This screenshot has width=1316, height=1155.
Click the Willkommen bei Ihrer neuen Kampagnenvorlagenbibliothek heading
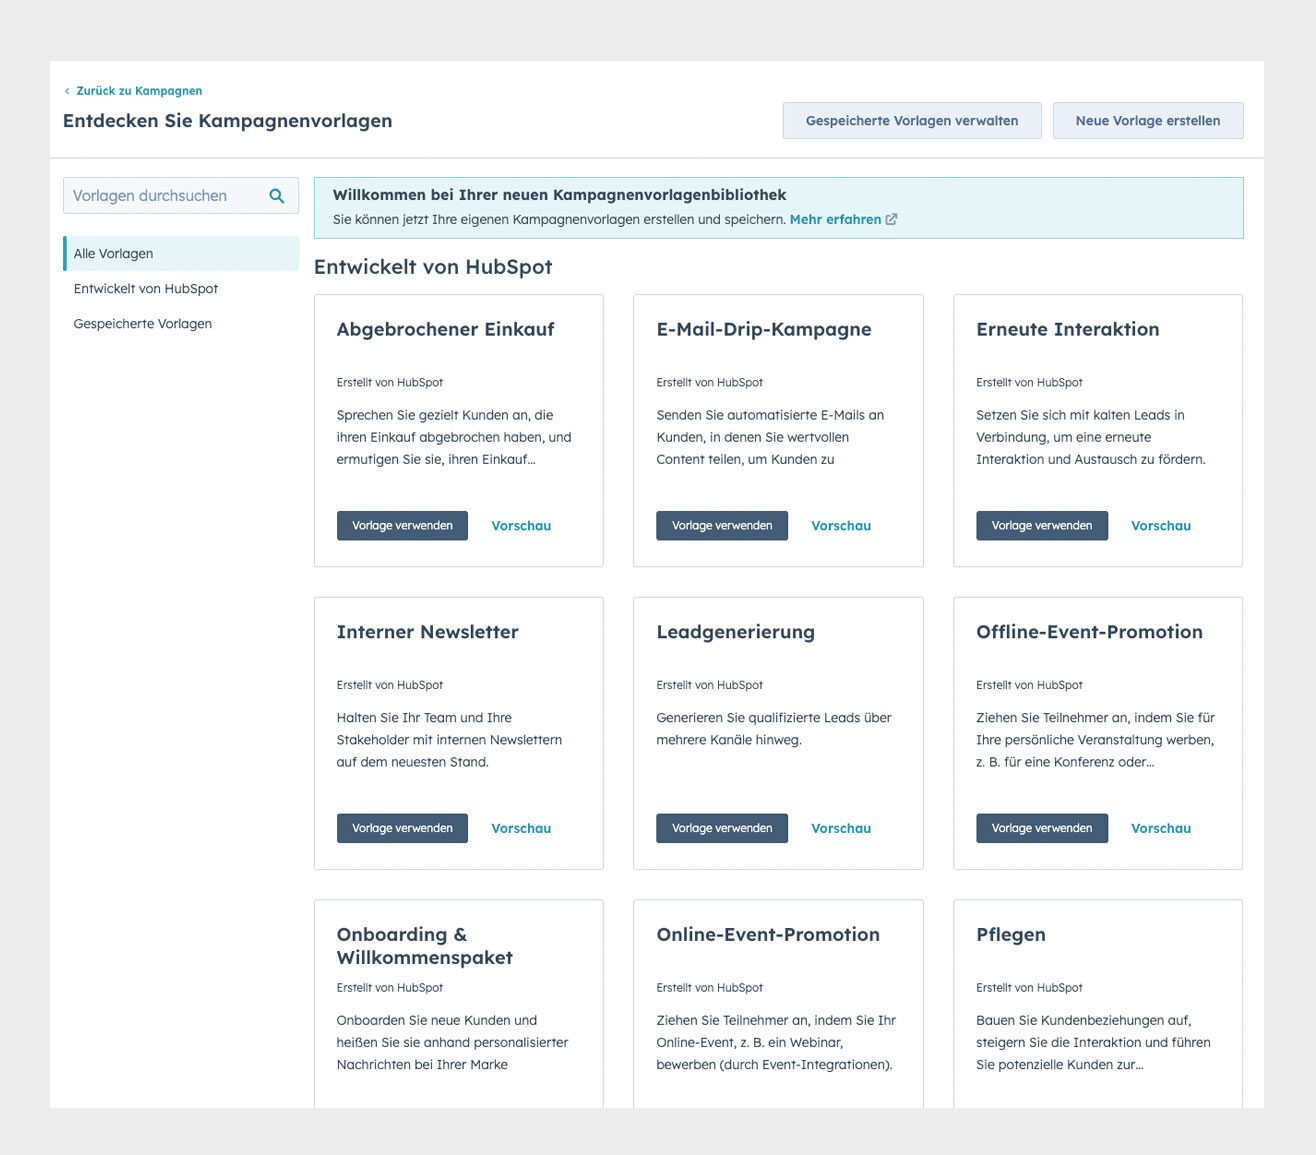(x=559, y=195)
